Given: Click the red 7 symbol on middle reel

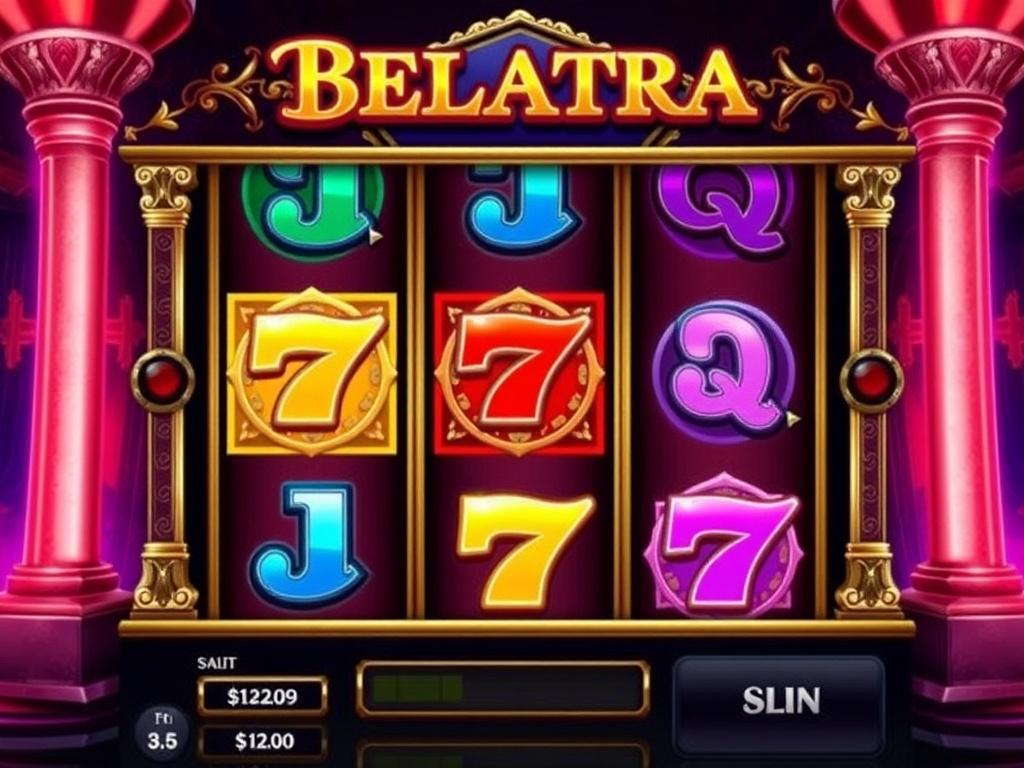Looking at the screenshot, I should click(519, 373).
